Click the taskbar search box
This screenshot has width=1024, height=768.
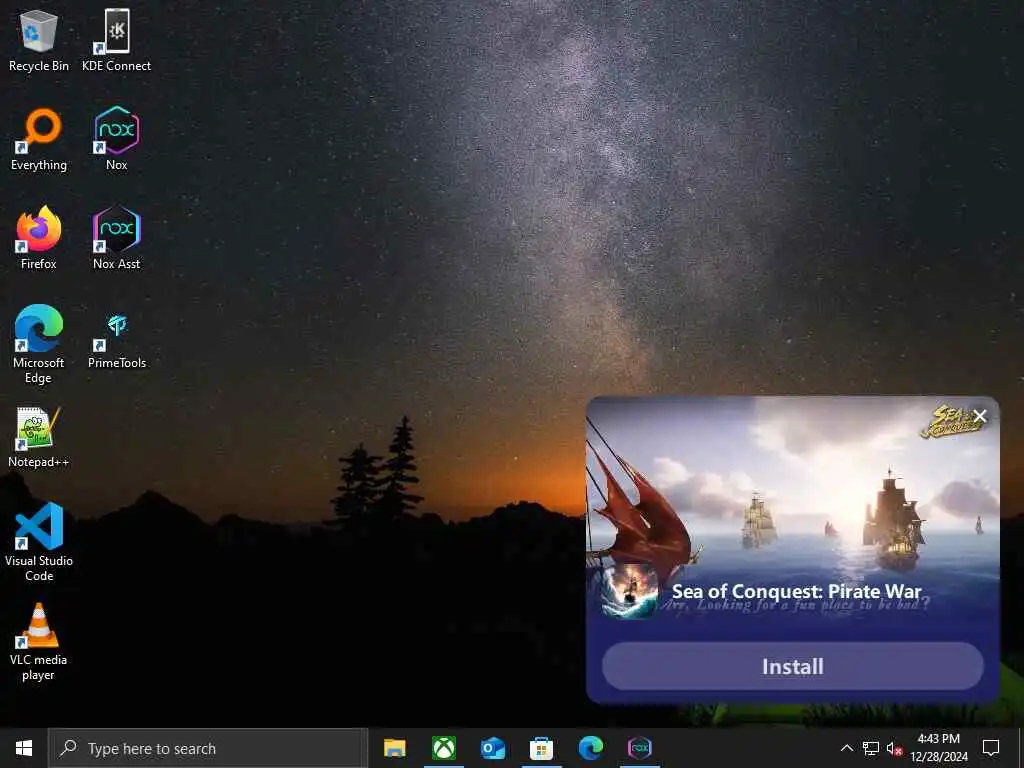[208, 748]
